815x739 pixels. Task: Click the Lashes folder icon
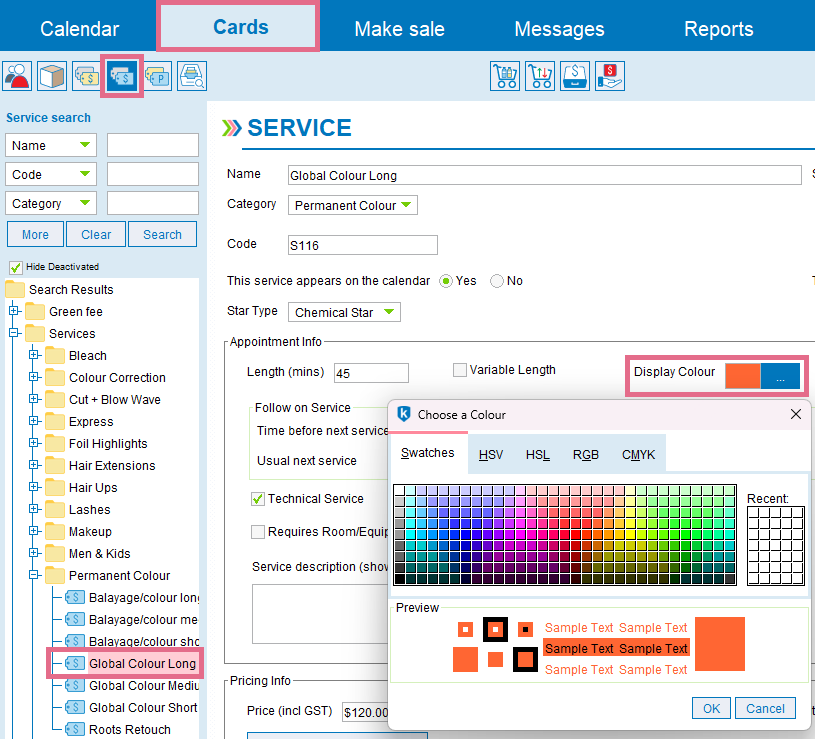55,509
